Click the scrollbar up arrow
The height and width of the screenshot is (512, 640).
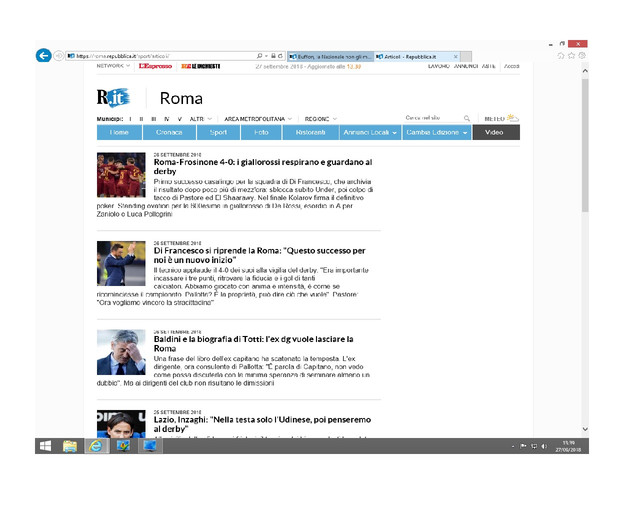(585, 71)
